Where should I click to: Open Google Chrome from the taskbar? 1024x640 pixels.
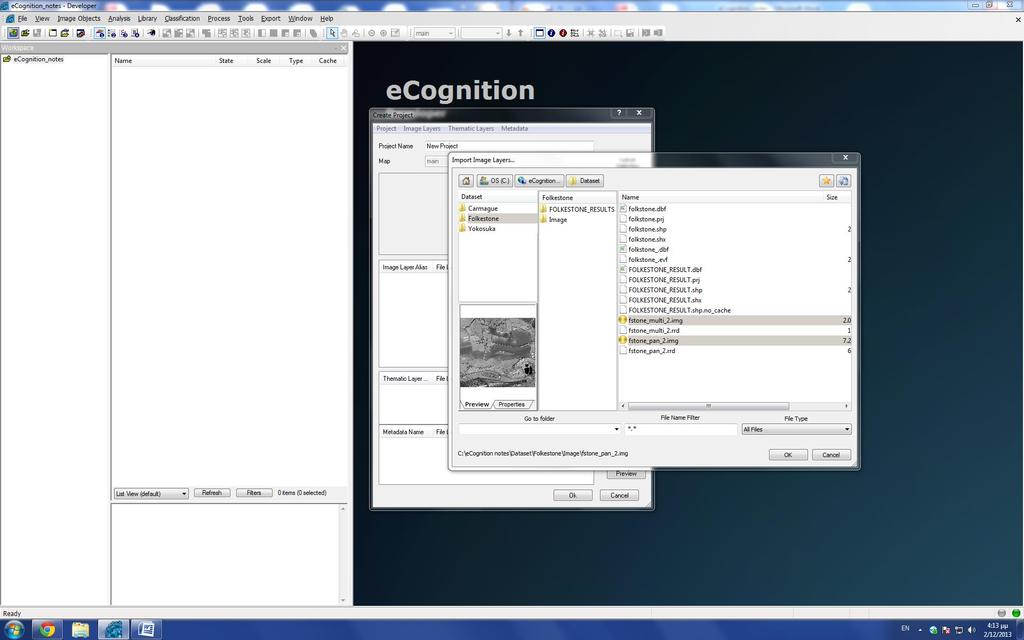tap(47, 630)
